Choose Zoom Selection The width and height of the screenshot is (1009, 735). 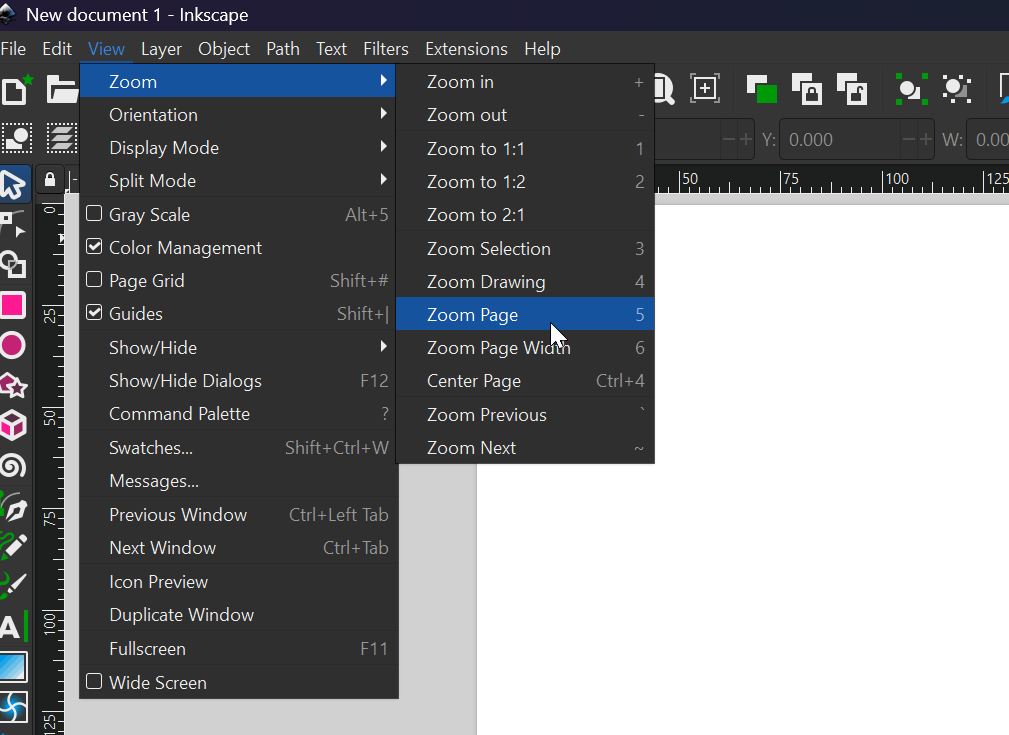point(525,248)
